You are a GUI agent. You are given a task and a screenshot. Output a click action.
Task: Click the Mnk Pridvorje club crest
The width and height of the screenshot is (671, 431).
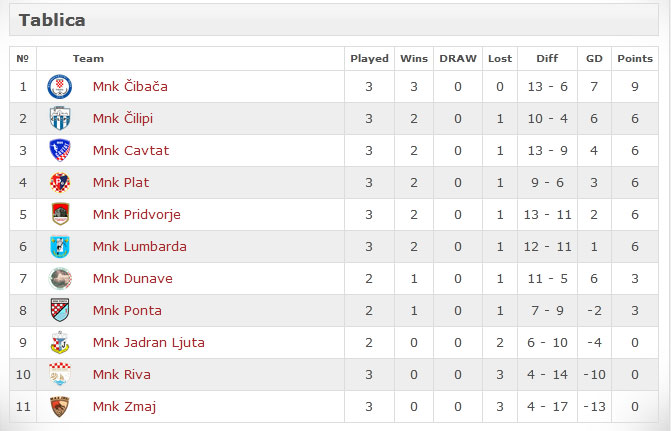[60, 215]
